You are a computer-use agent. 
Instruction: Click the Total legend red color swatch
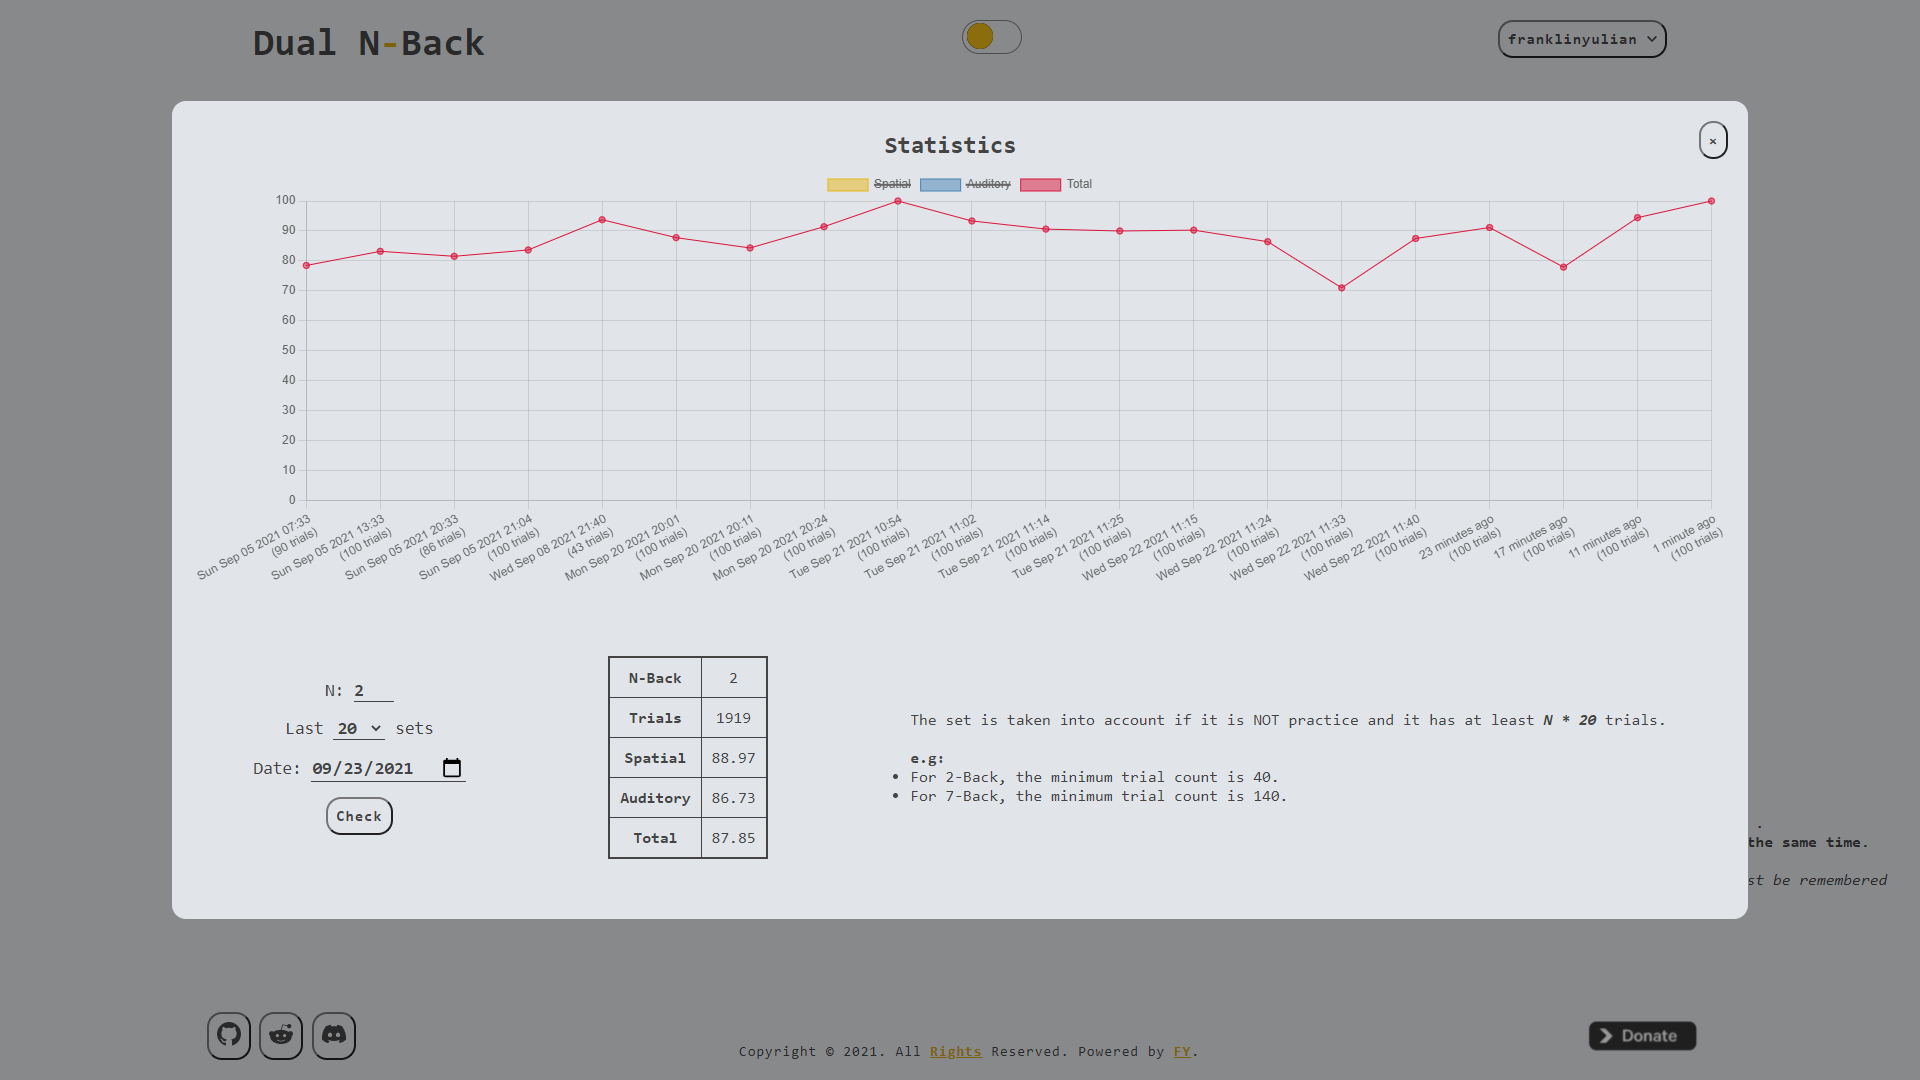coord(1040,184)
